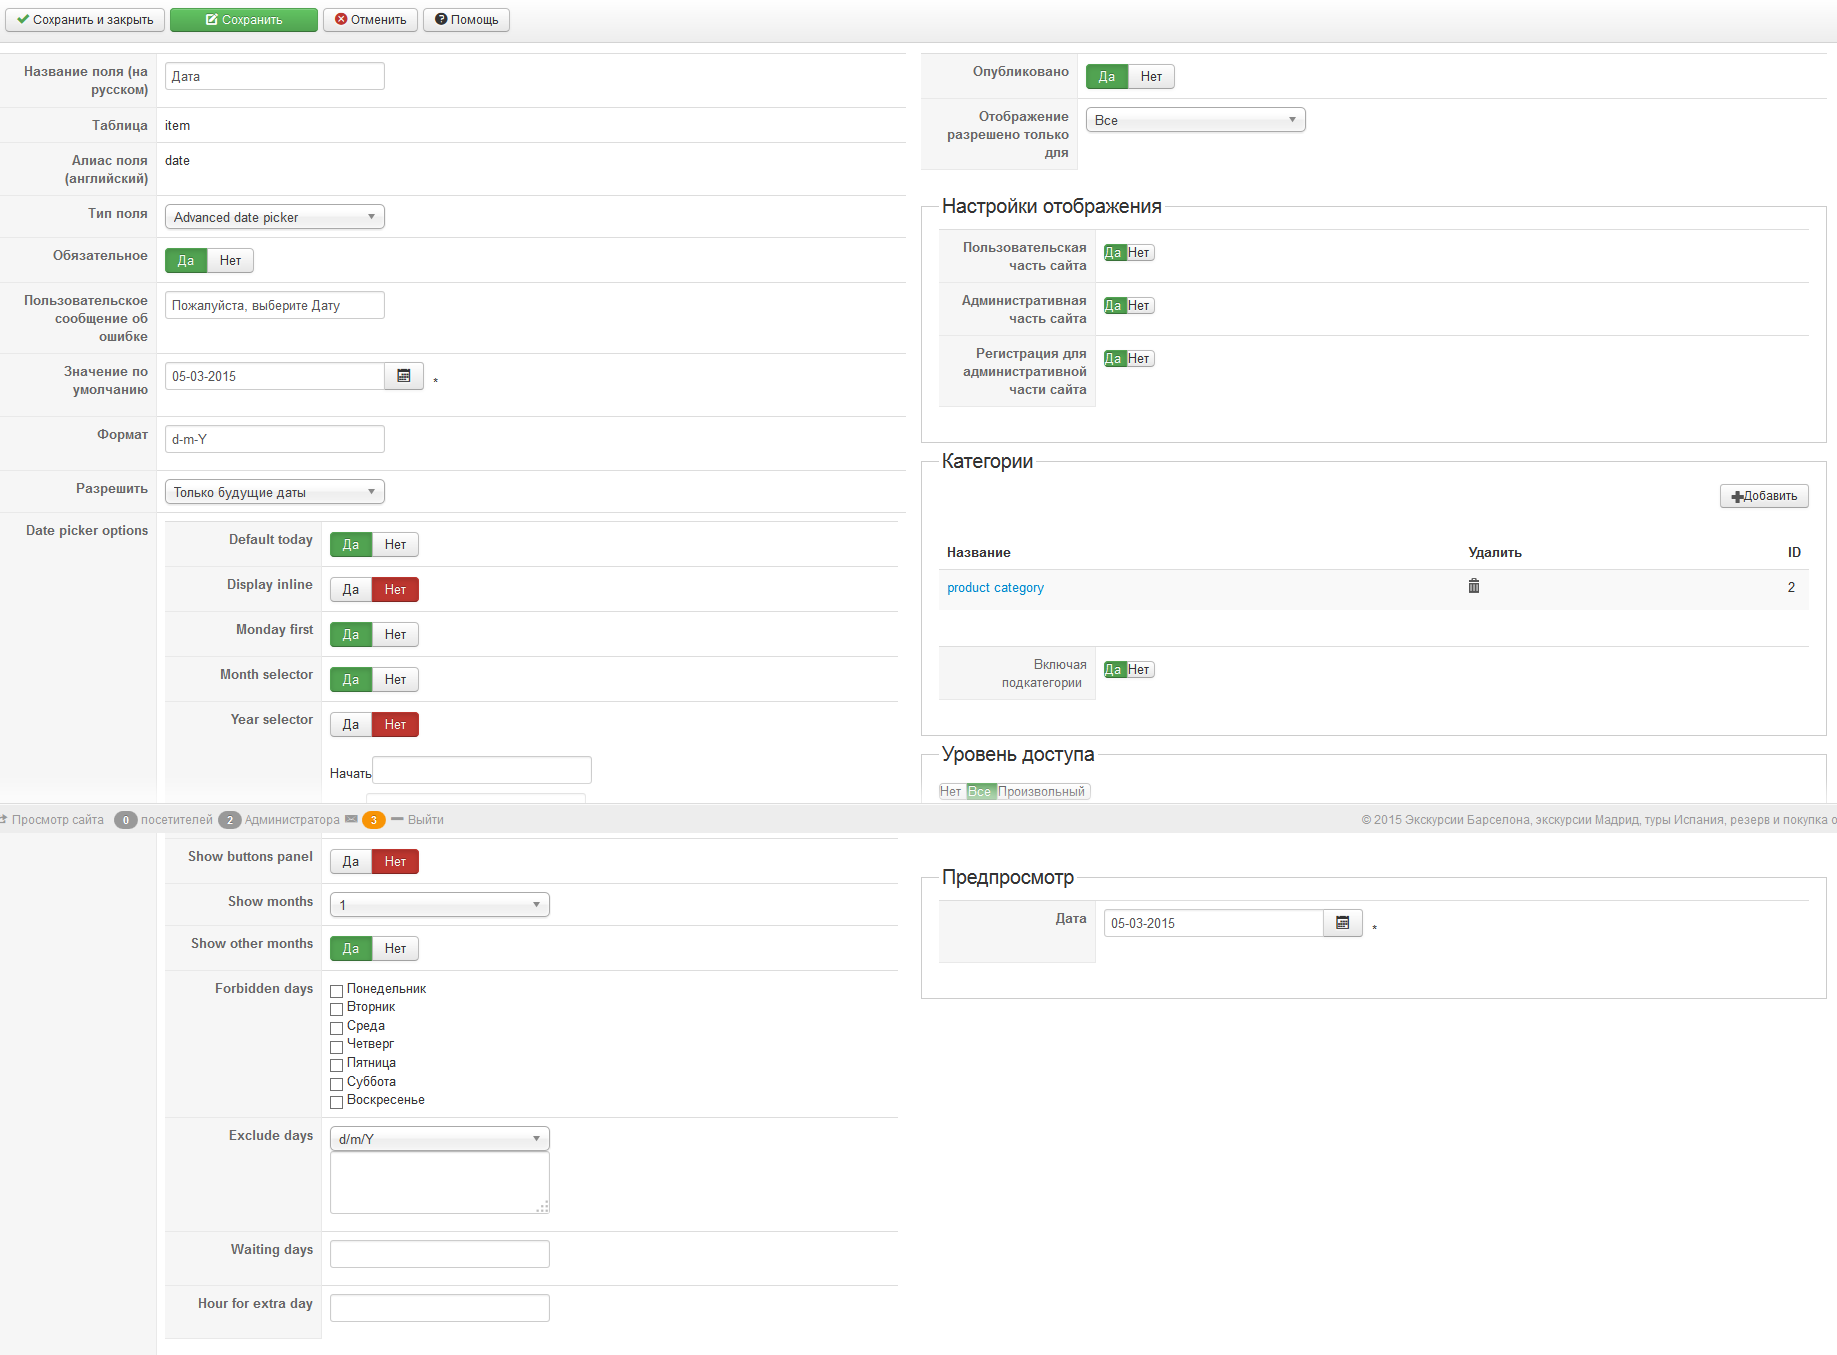Image resolution: width=1837 pixels, height=1355 pixels.
Task: Turn off Monday first with Нет
Action: (x=396, y=635)
